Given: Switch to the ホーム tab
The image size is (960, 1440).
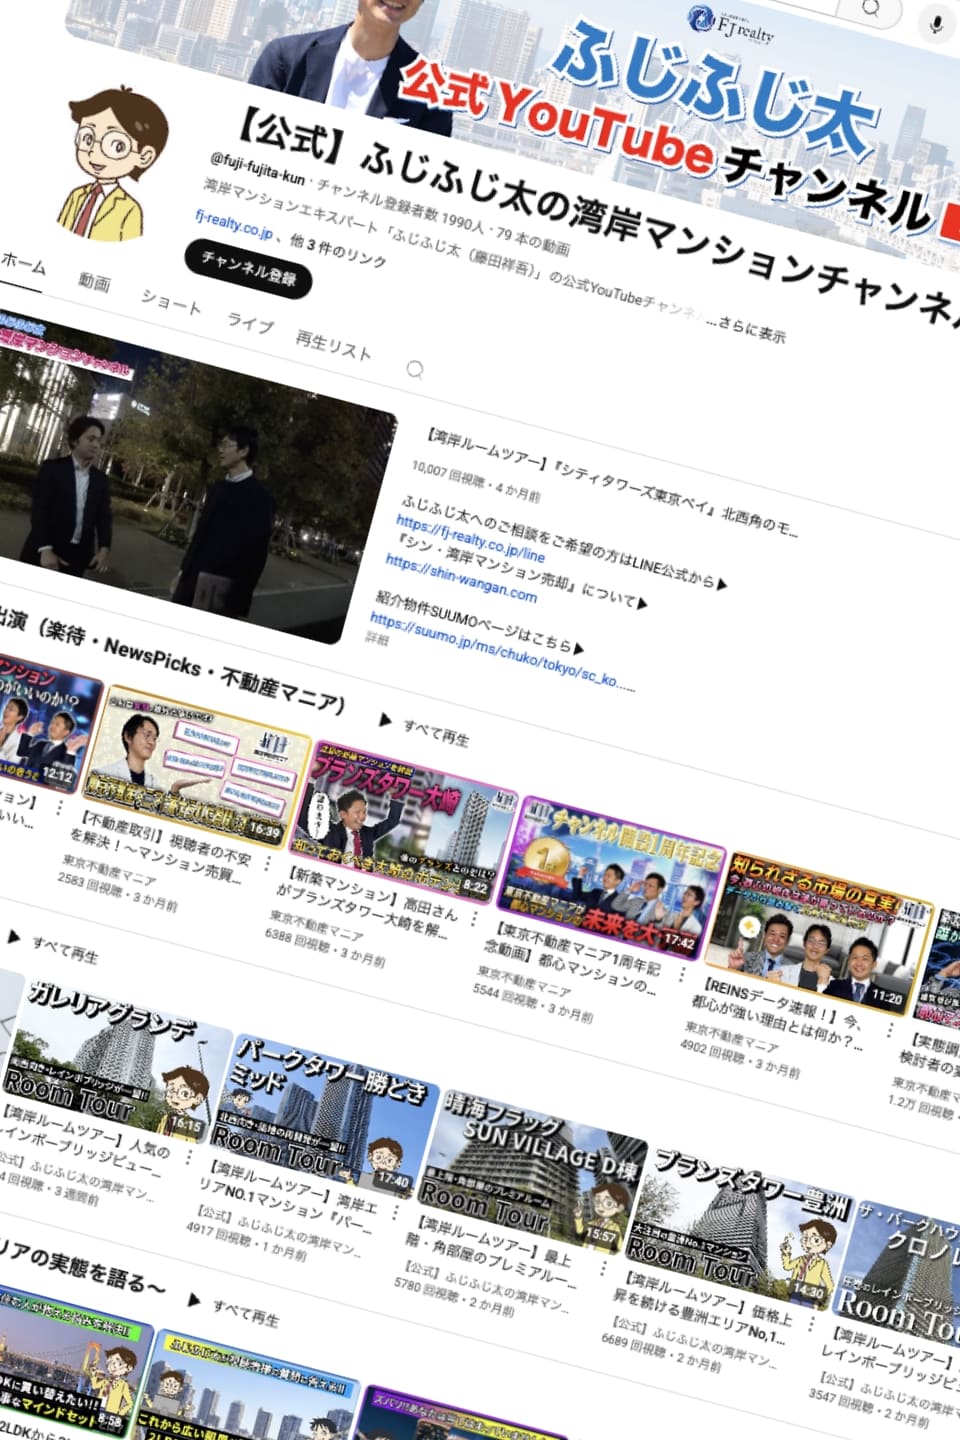Looking at the screenshot, I should click(22, 263).
